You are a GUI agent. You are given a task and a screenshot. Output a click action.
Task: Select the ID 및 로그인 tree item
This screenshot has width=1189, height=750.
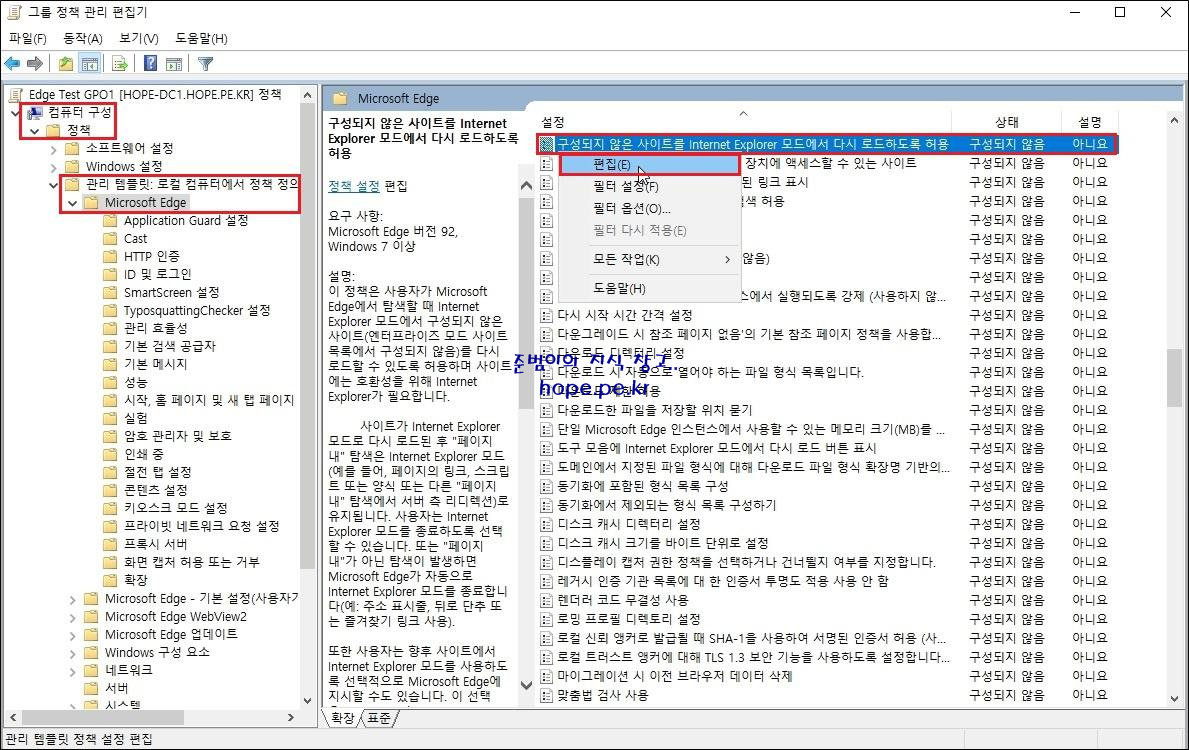tap(158, 274)
